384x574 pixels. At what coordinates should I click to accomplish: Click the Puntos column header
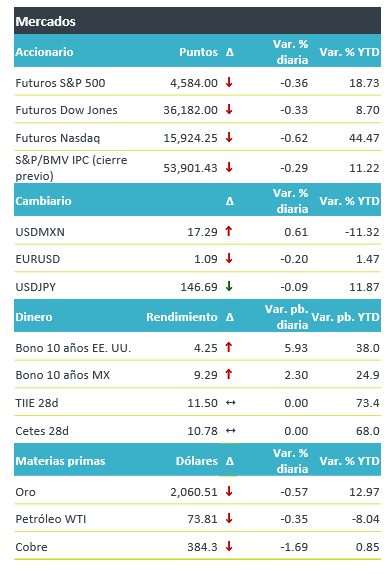[198, 52]
